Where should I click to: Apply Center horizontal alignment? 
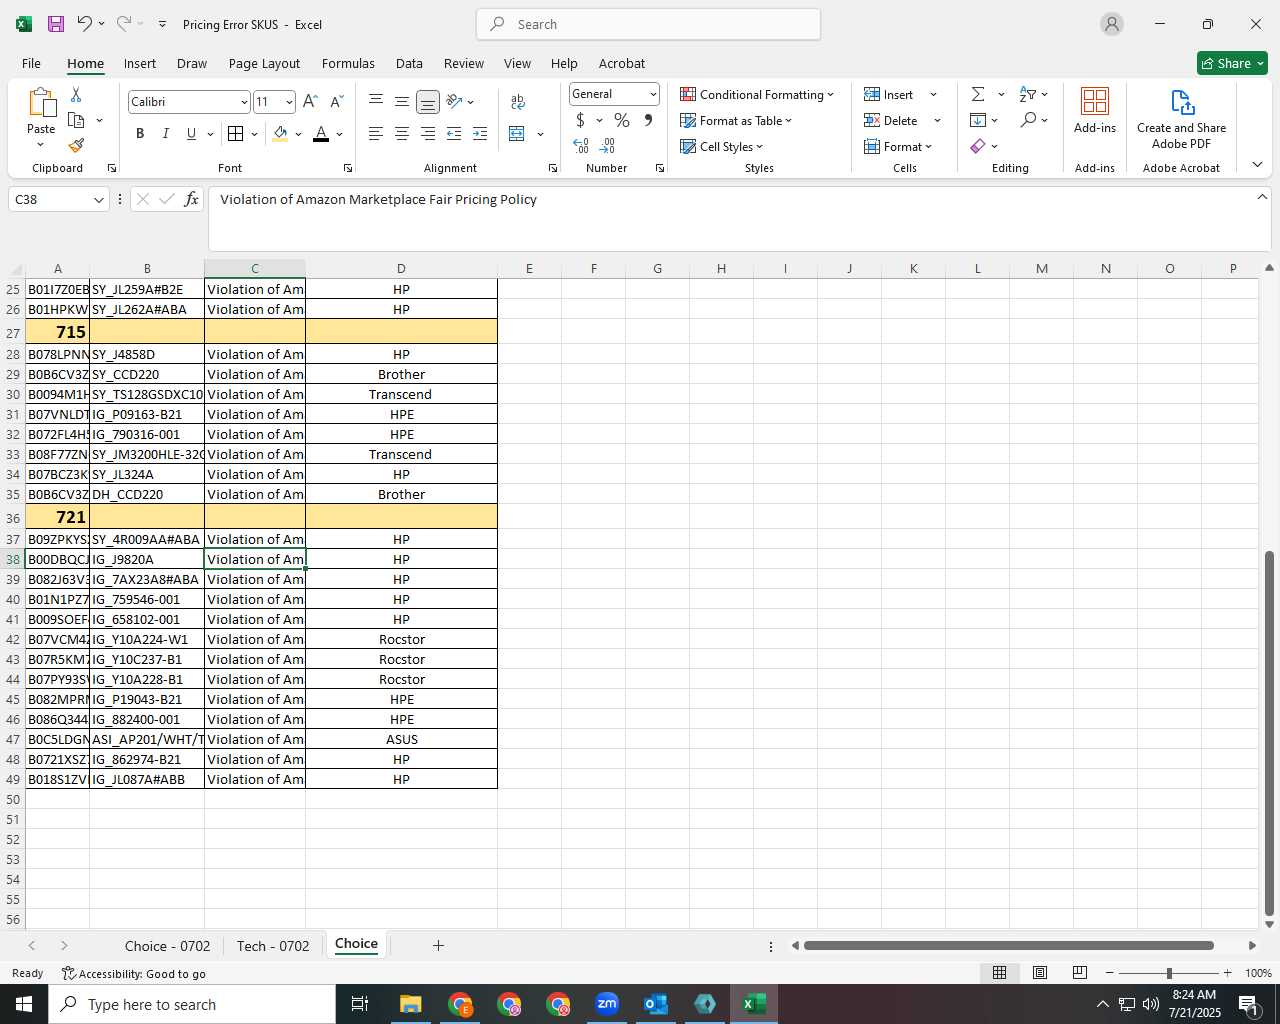tap(401, 133)
